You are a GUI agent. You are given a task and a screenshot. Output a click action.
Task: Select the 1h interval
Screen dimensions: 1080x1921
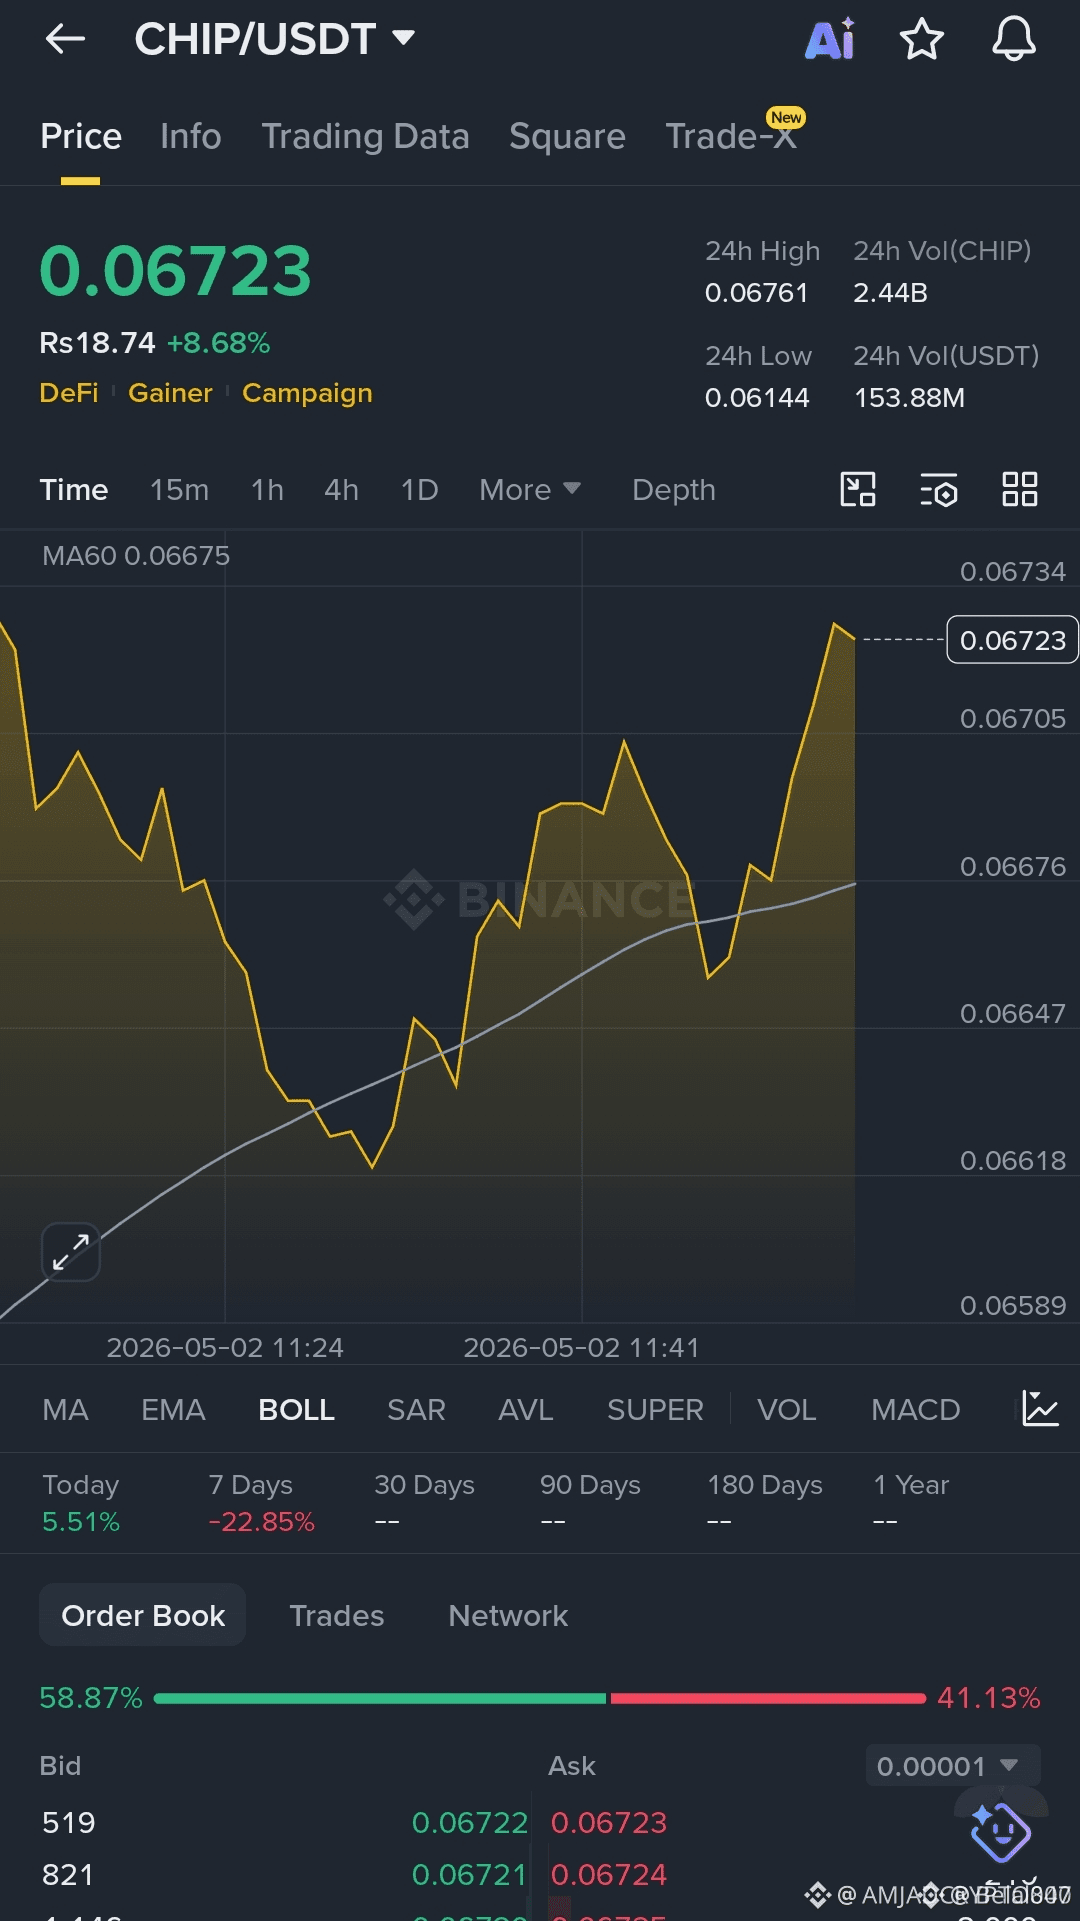267,490
